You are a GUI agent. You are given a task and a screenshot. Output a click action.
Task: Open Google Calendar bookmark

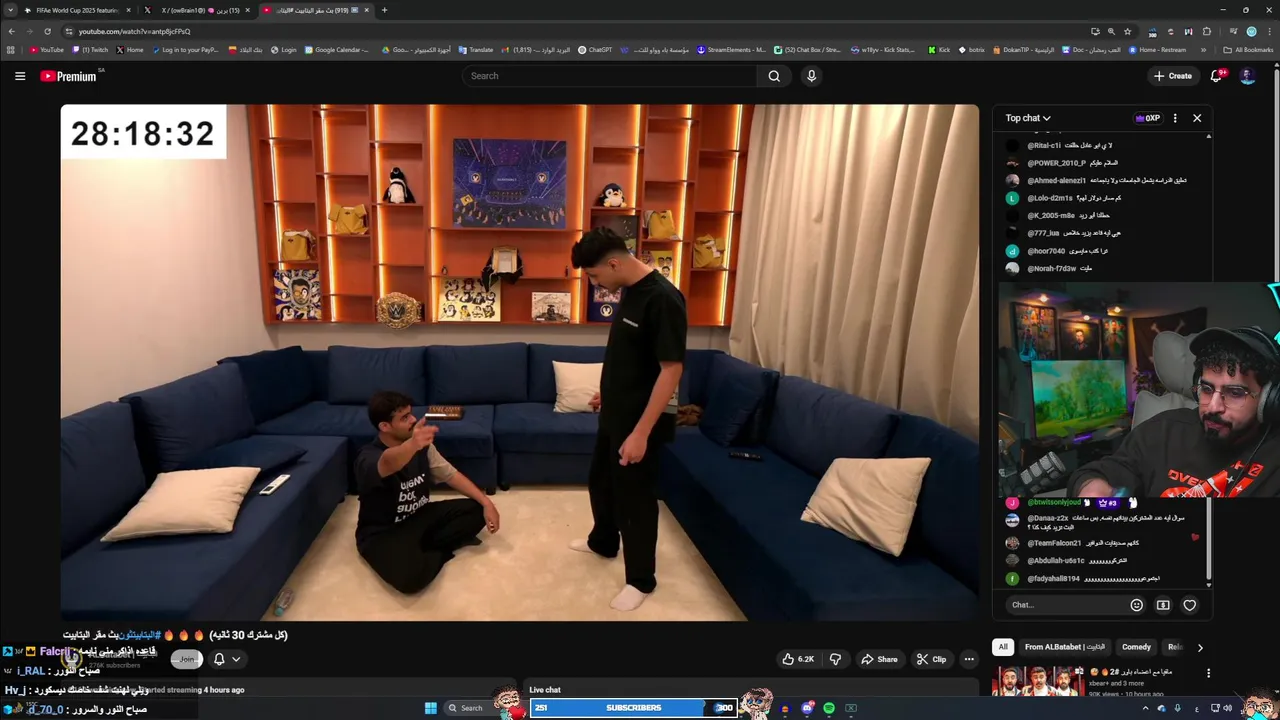[x=337, y=49]
